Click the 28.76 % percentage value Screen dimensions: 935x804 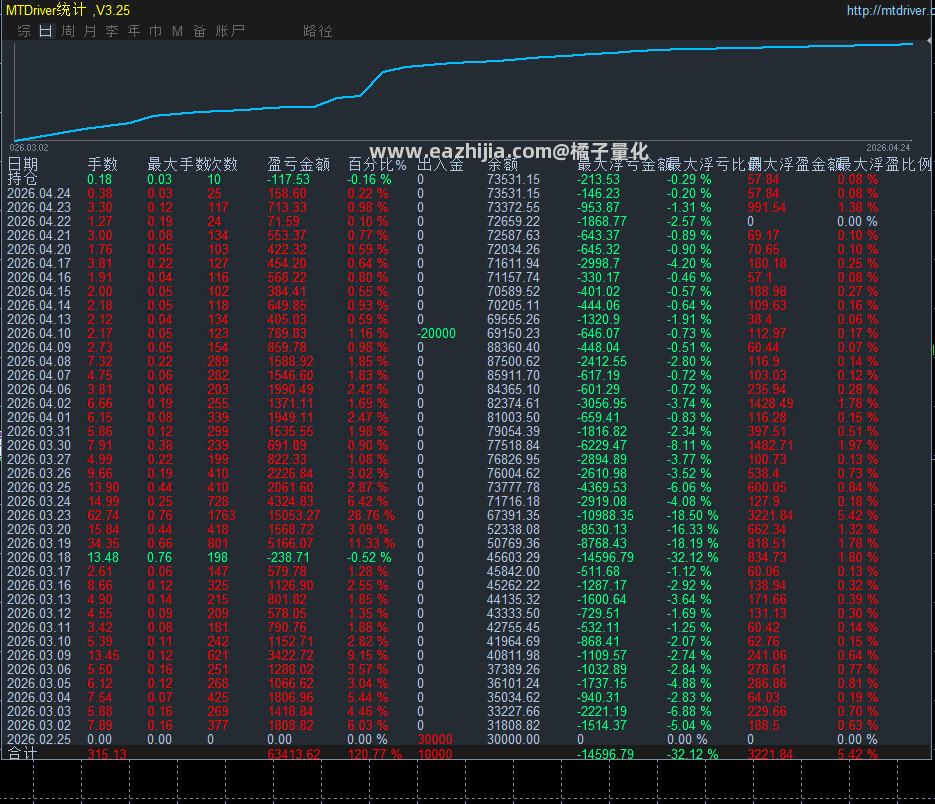371,515
